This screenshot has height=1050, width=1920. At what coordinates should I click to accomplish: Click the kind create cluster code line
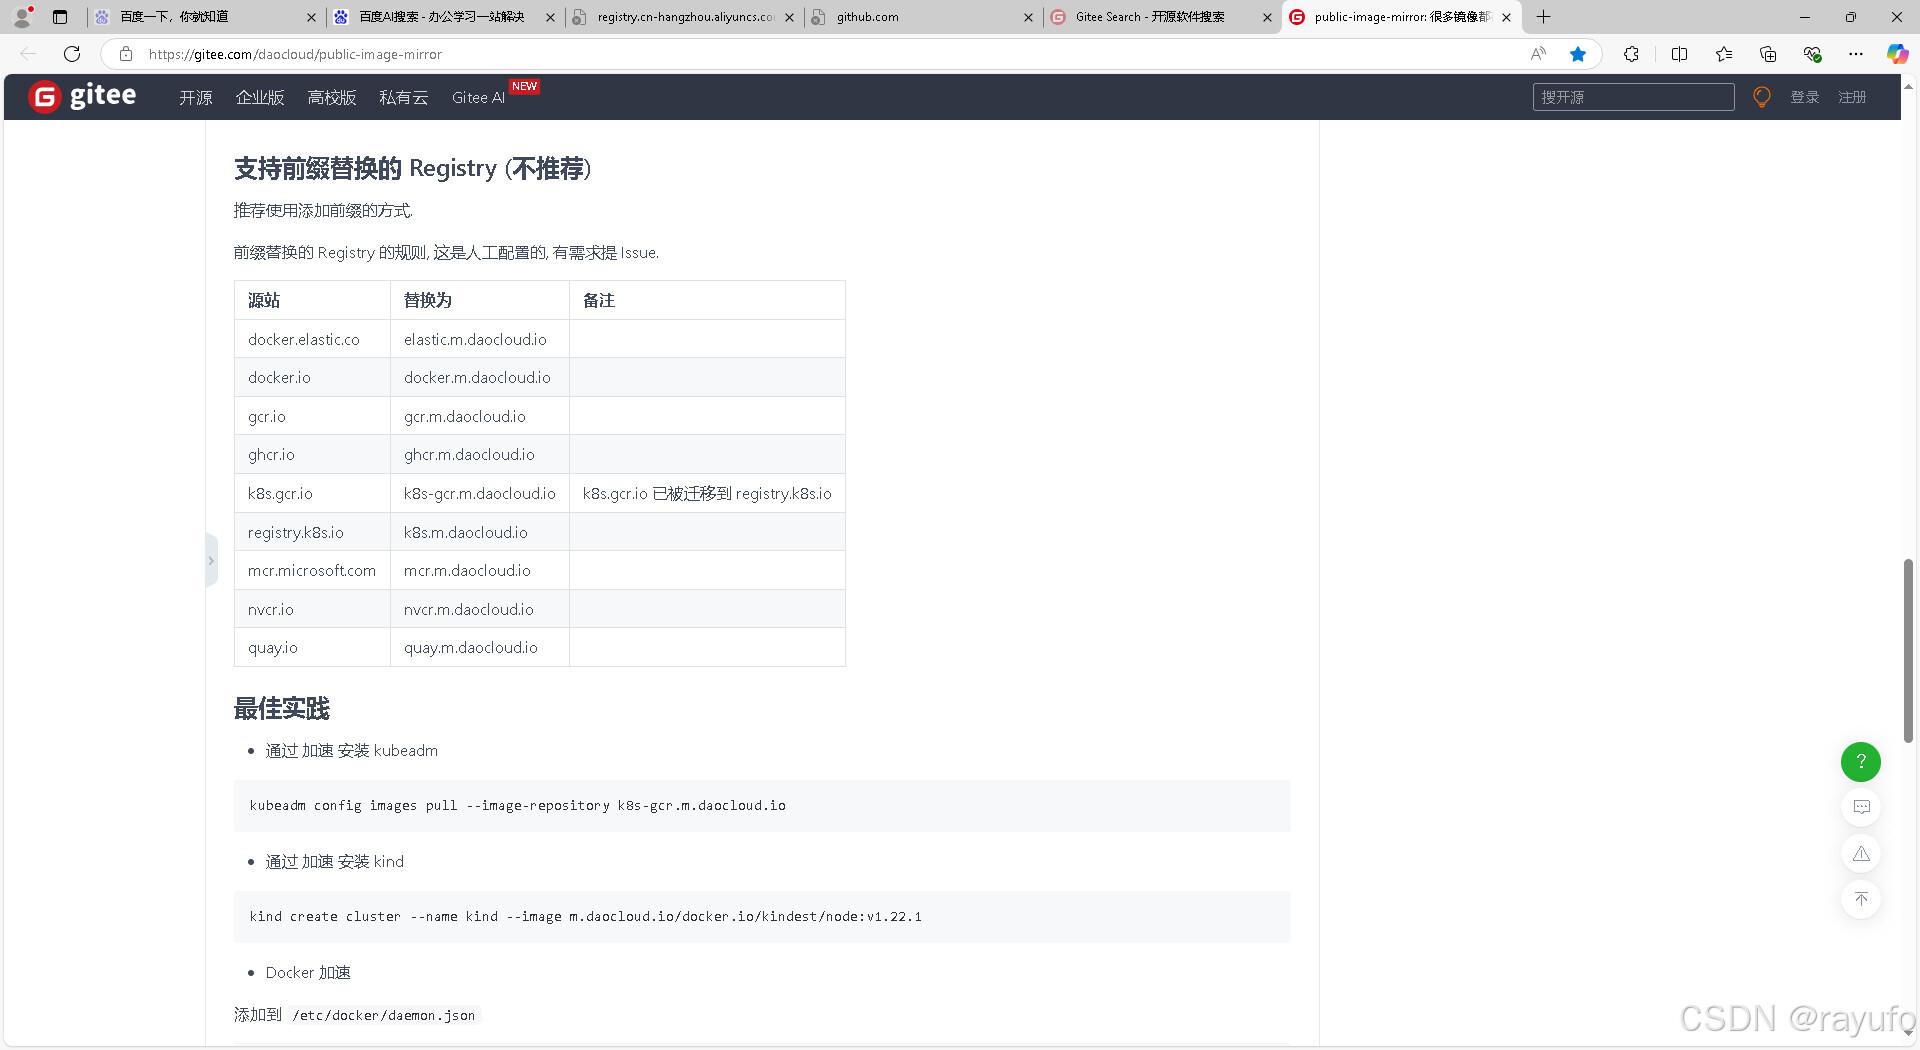click(585, 916)
